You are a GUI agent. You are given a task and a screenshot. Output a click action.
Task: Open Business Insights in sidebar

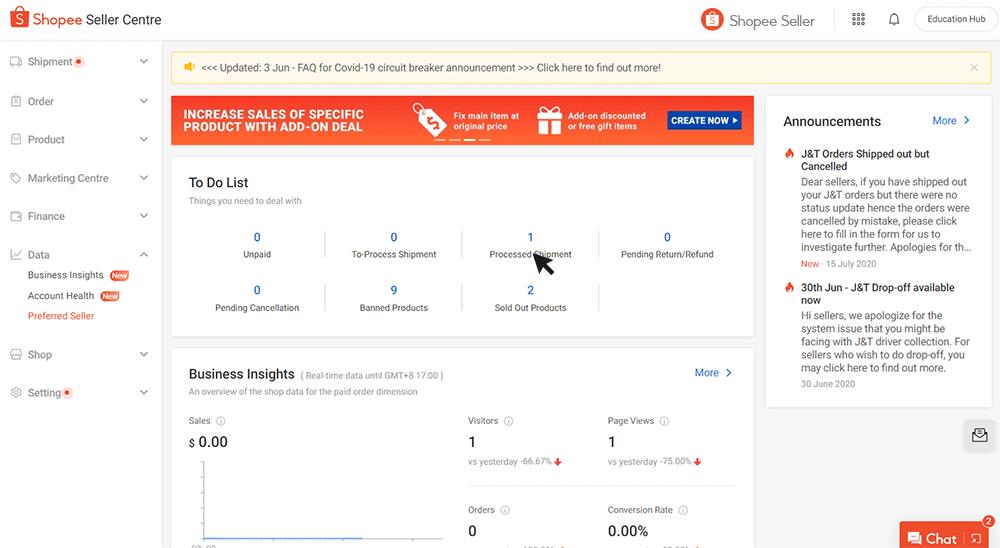(x=66, y=275)
